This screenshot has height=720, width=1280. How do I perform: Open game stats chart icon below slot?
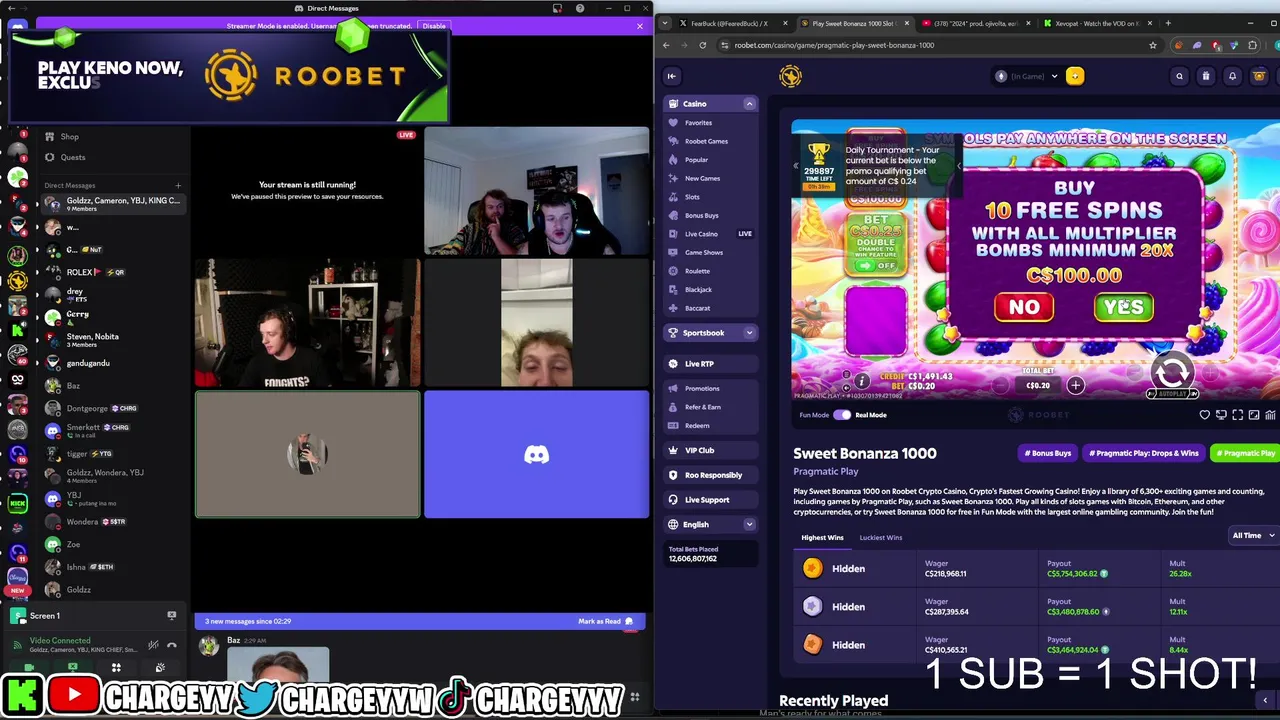point(1270,415)
